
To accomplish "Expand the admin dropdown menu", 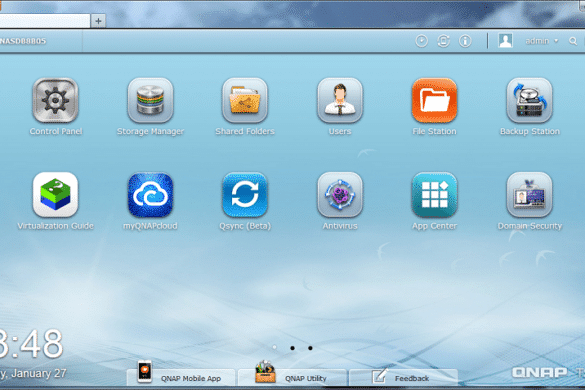I will (x=541, y=41).
